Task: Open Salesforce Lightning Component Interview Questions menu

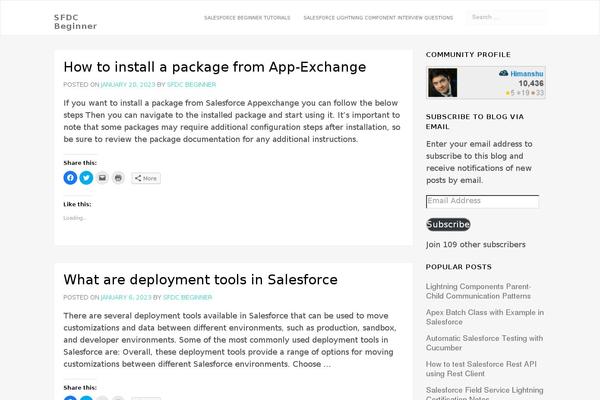Action: point(378,18)
